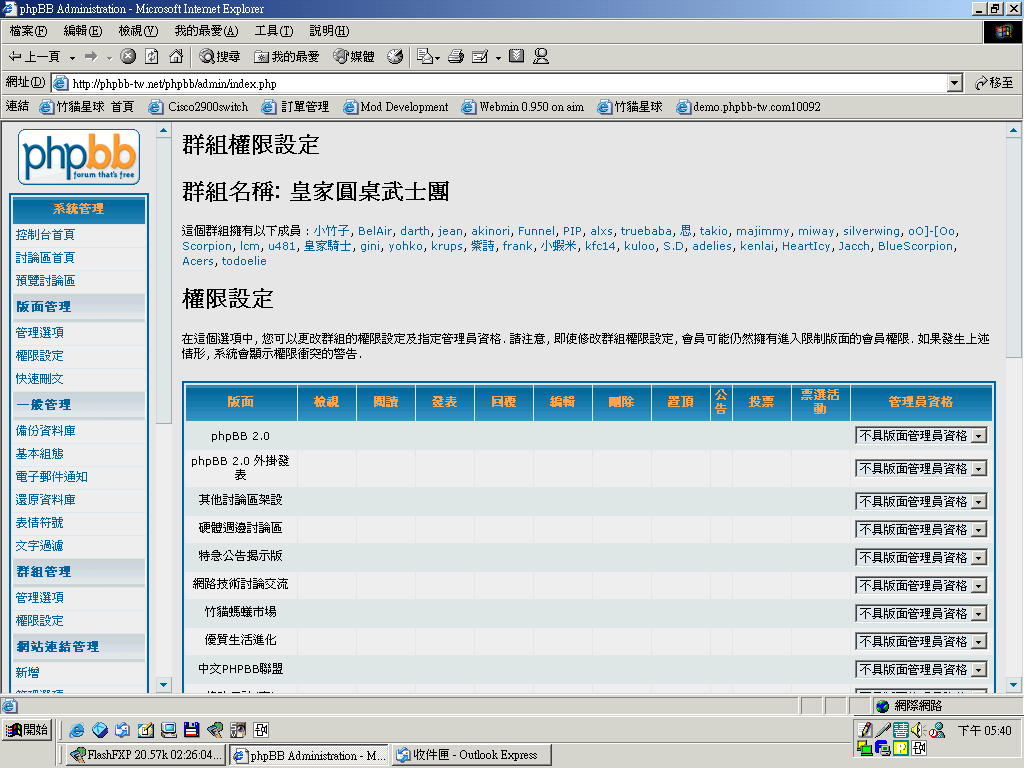
Task: Open the History icon in the toolbar
Action: click(x=395, y=57)
